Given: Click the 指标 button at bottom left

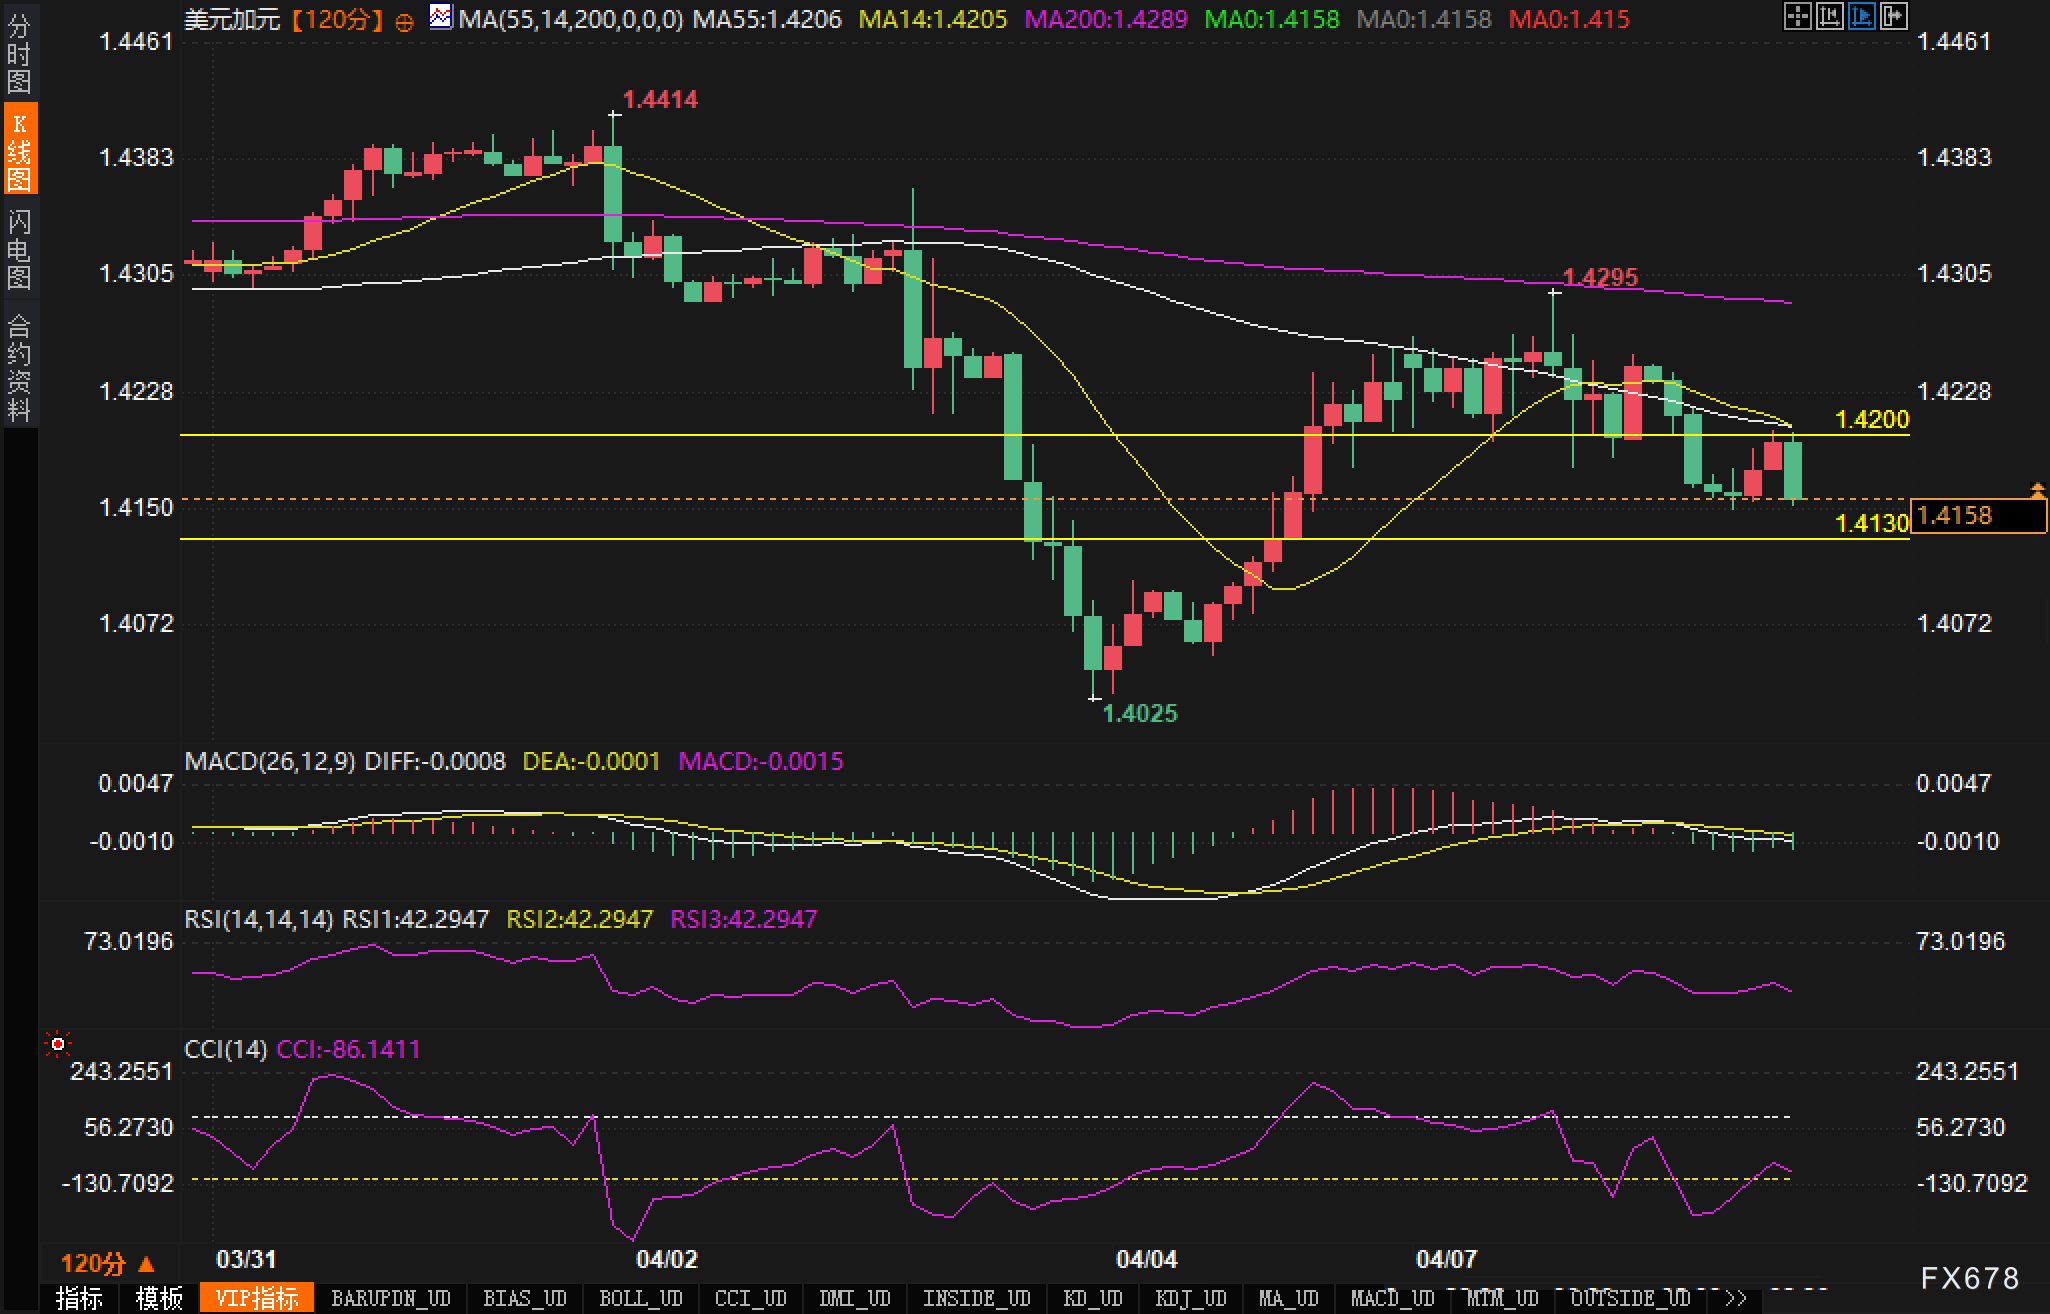Looking at the screenshot, I should point(80,1298).
